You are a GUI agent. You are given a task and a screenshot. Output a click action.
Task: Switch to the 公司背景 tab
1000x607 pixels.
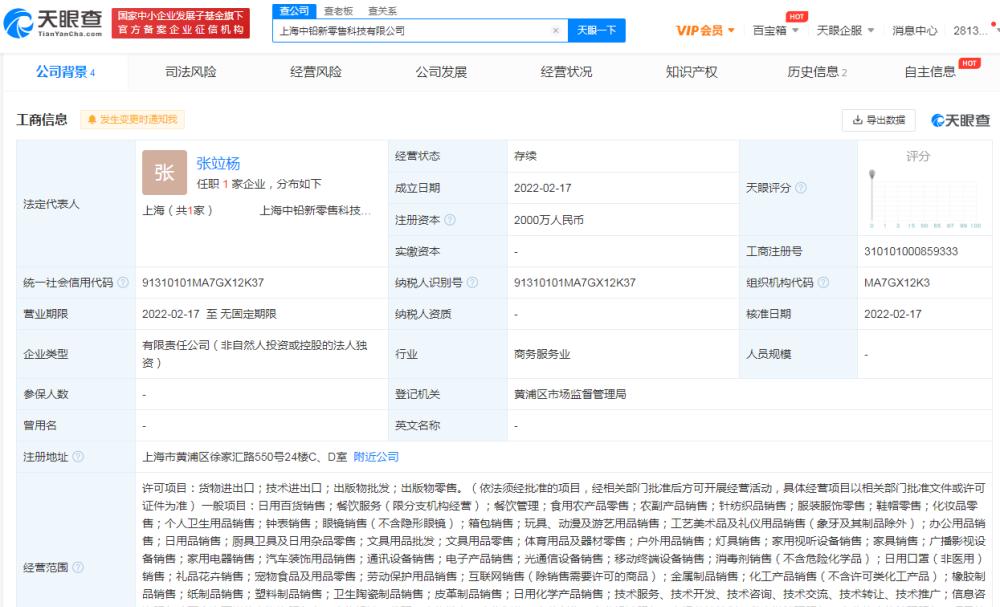pyautogui.click(x=65, y=72)
